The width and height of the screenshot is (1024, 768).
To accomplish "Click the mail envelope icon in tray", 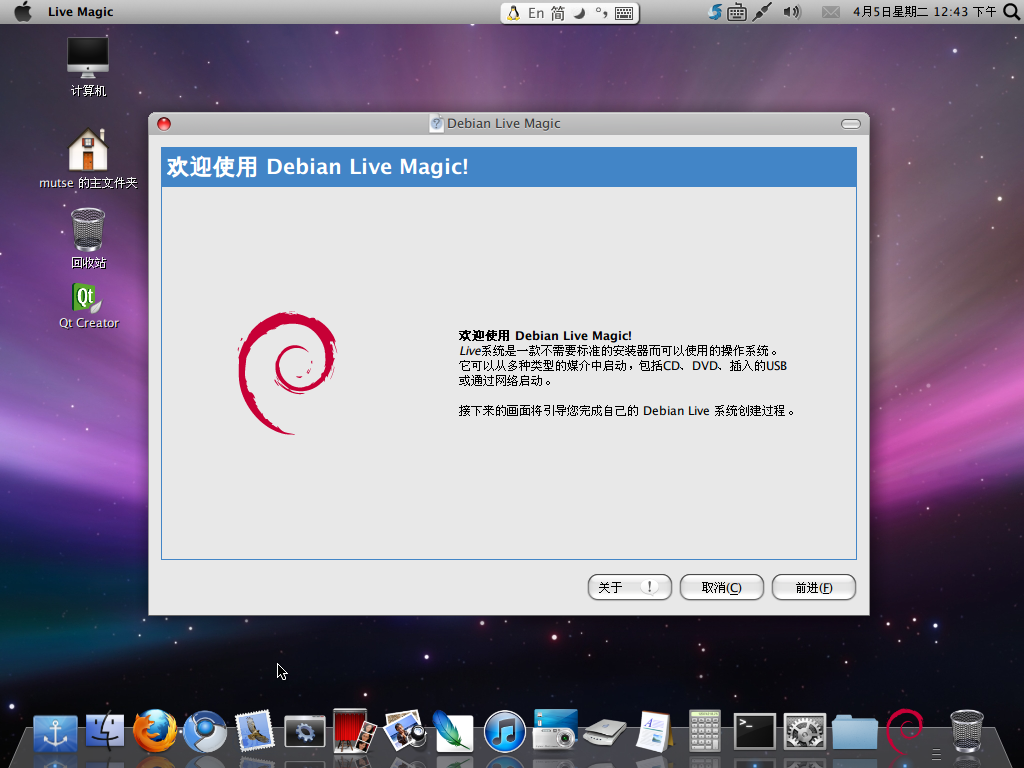I will coord(831,12).
